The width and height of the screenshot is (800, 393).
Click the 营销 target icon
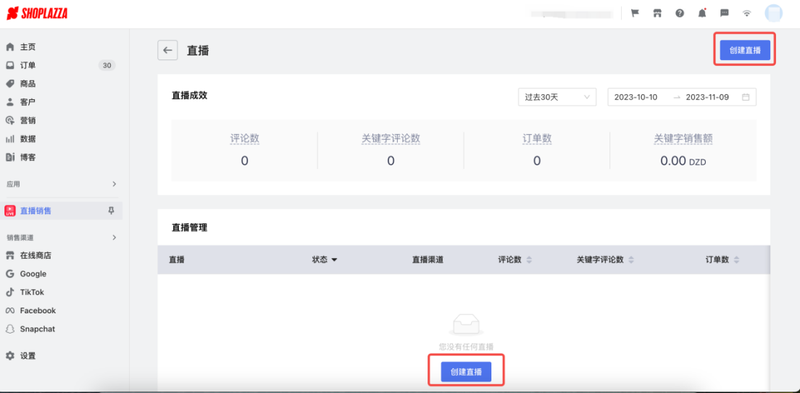point(10,120)
